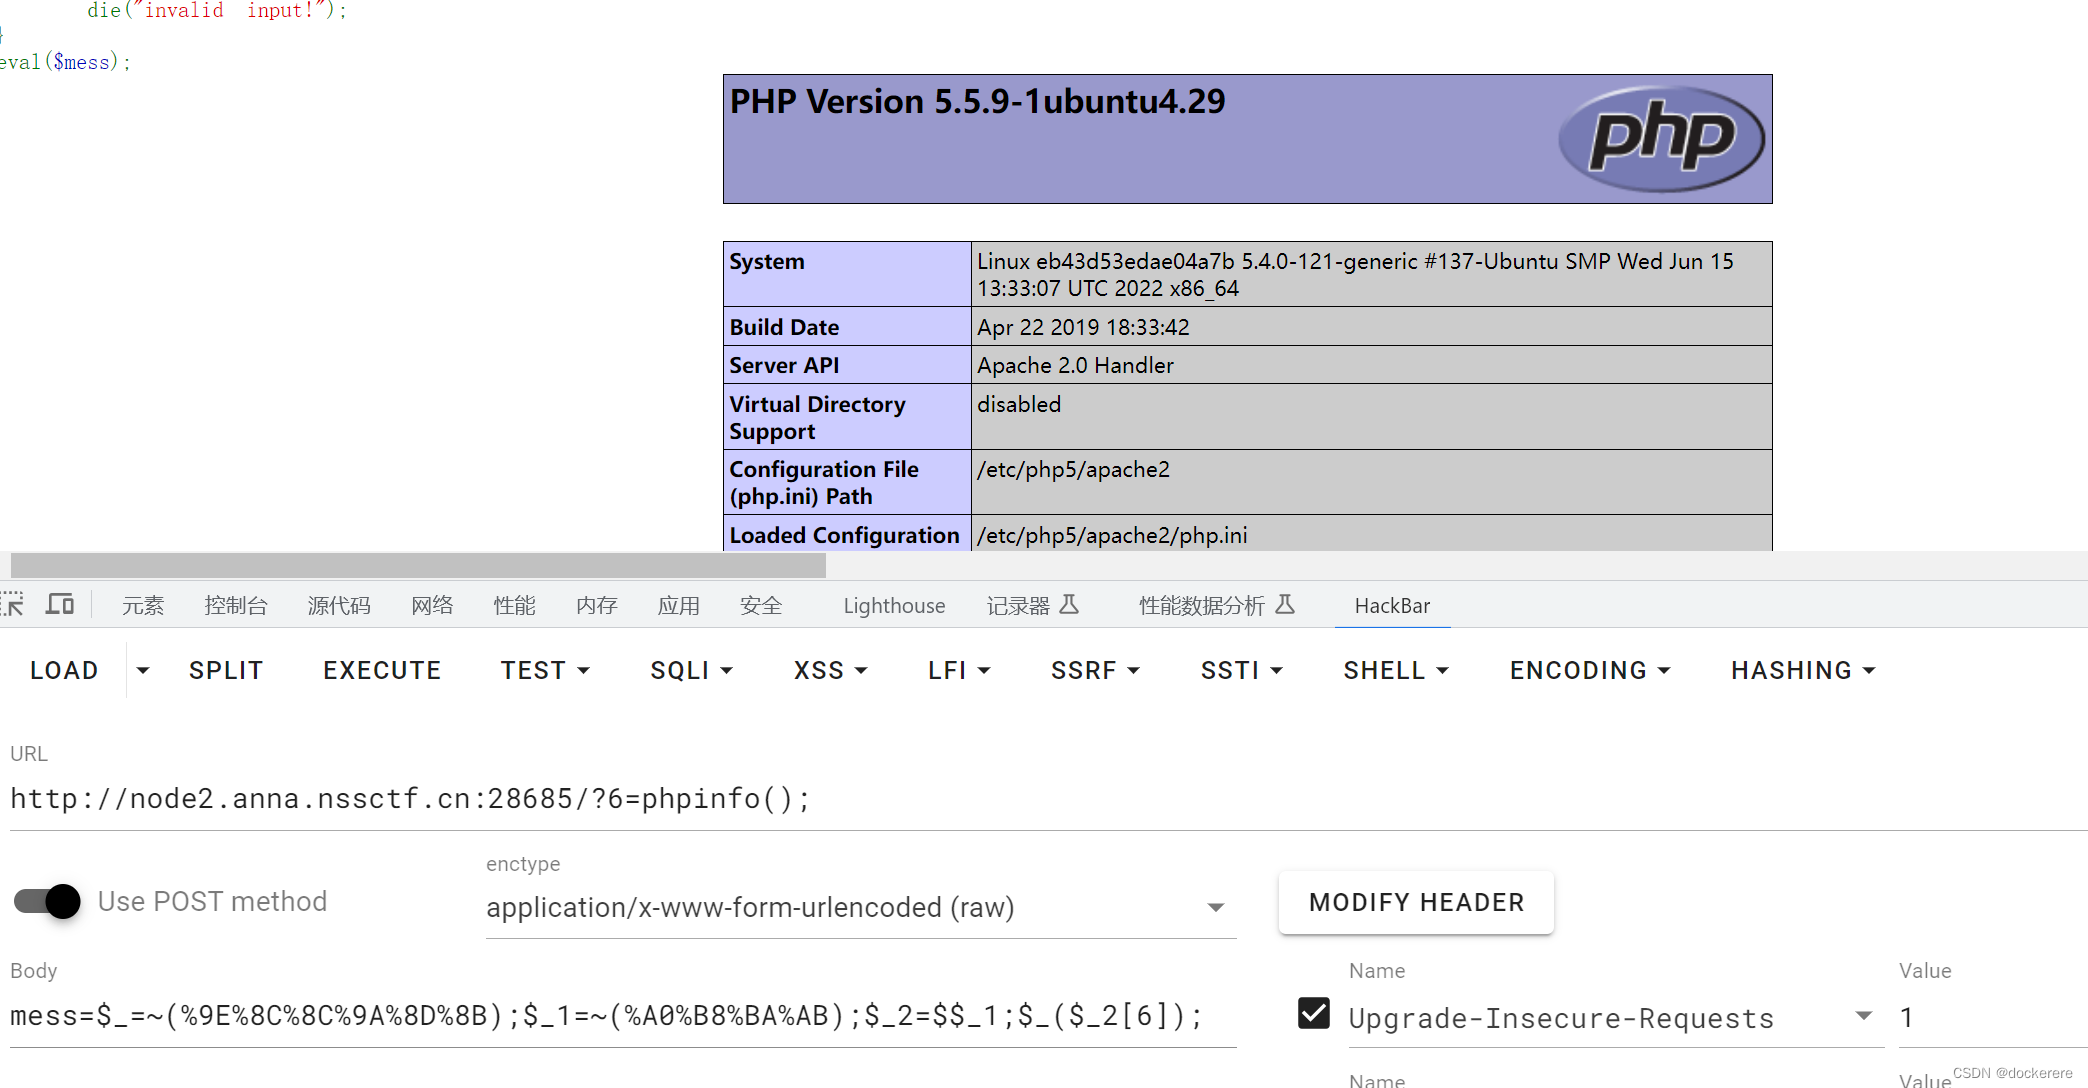Viewport: 2088px width, 1088px height.
Task: Expand the HASHING menu
Action: [x=1803, y=670]
